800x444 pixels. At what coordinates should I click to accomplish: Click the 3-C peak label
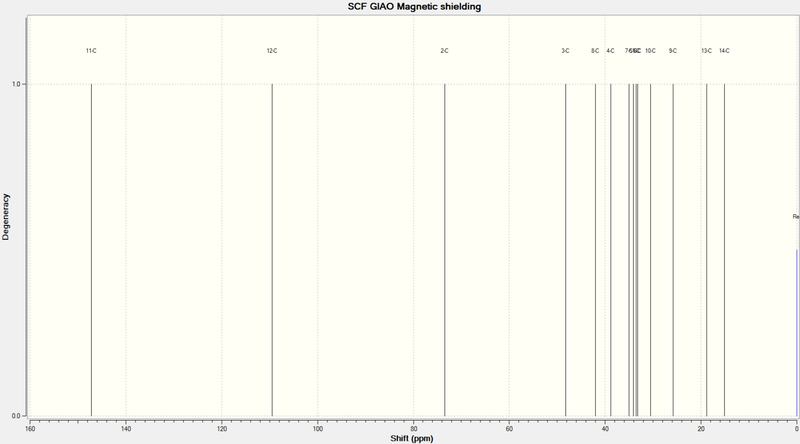click(565, 51)
